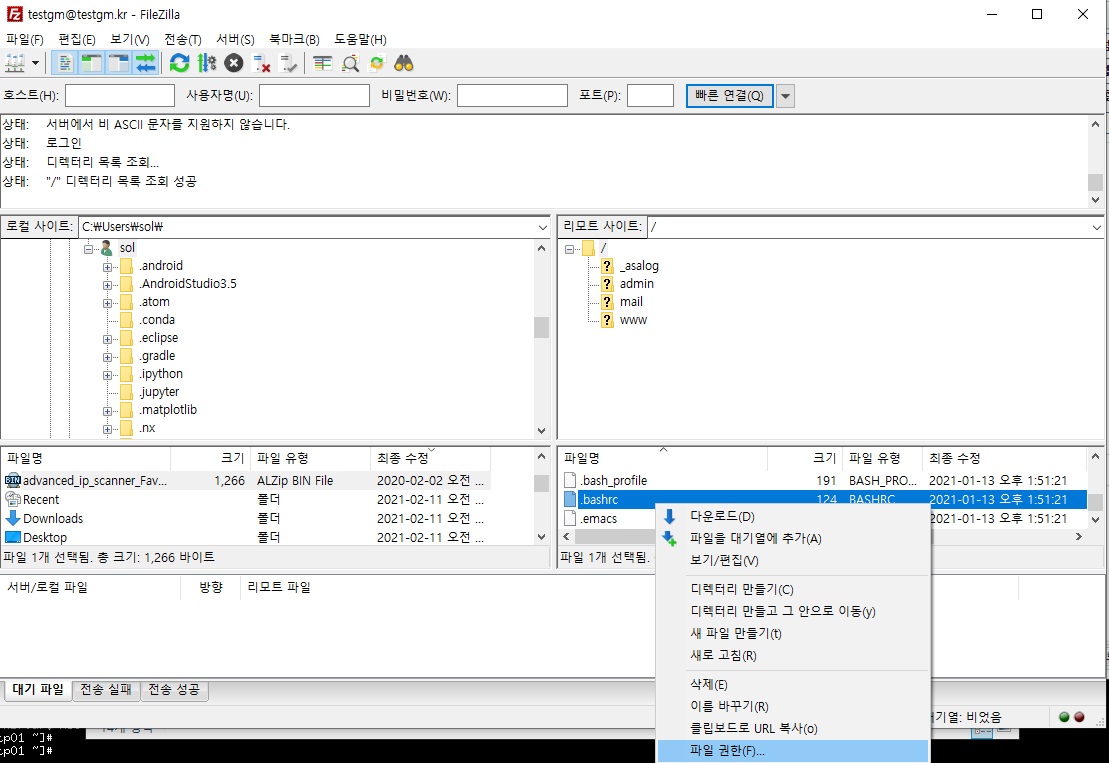Toggle directory comparison icon
The height and width of the screenshot is (763, 1109).
350,63
